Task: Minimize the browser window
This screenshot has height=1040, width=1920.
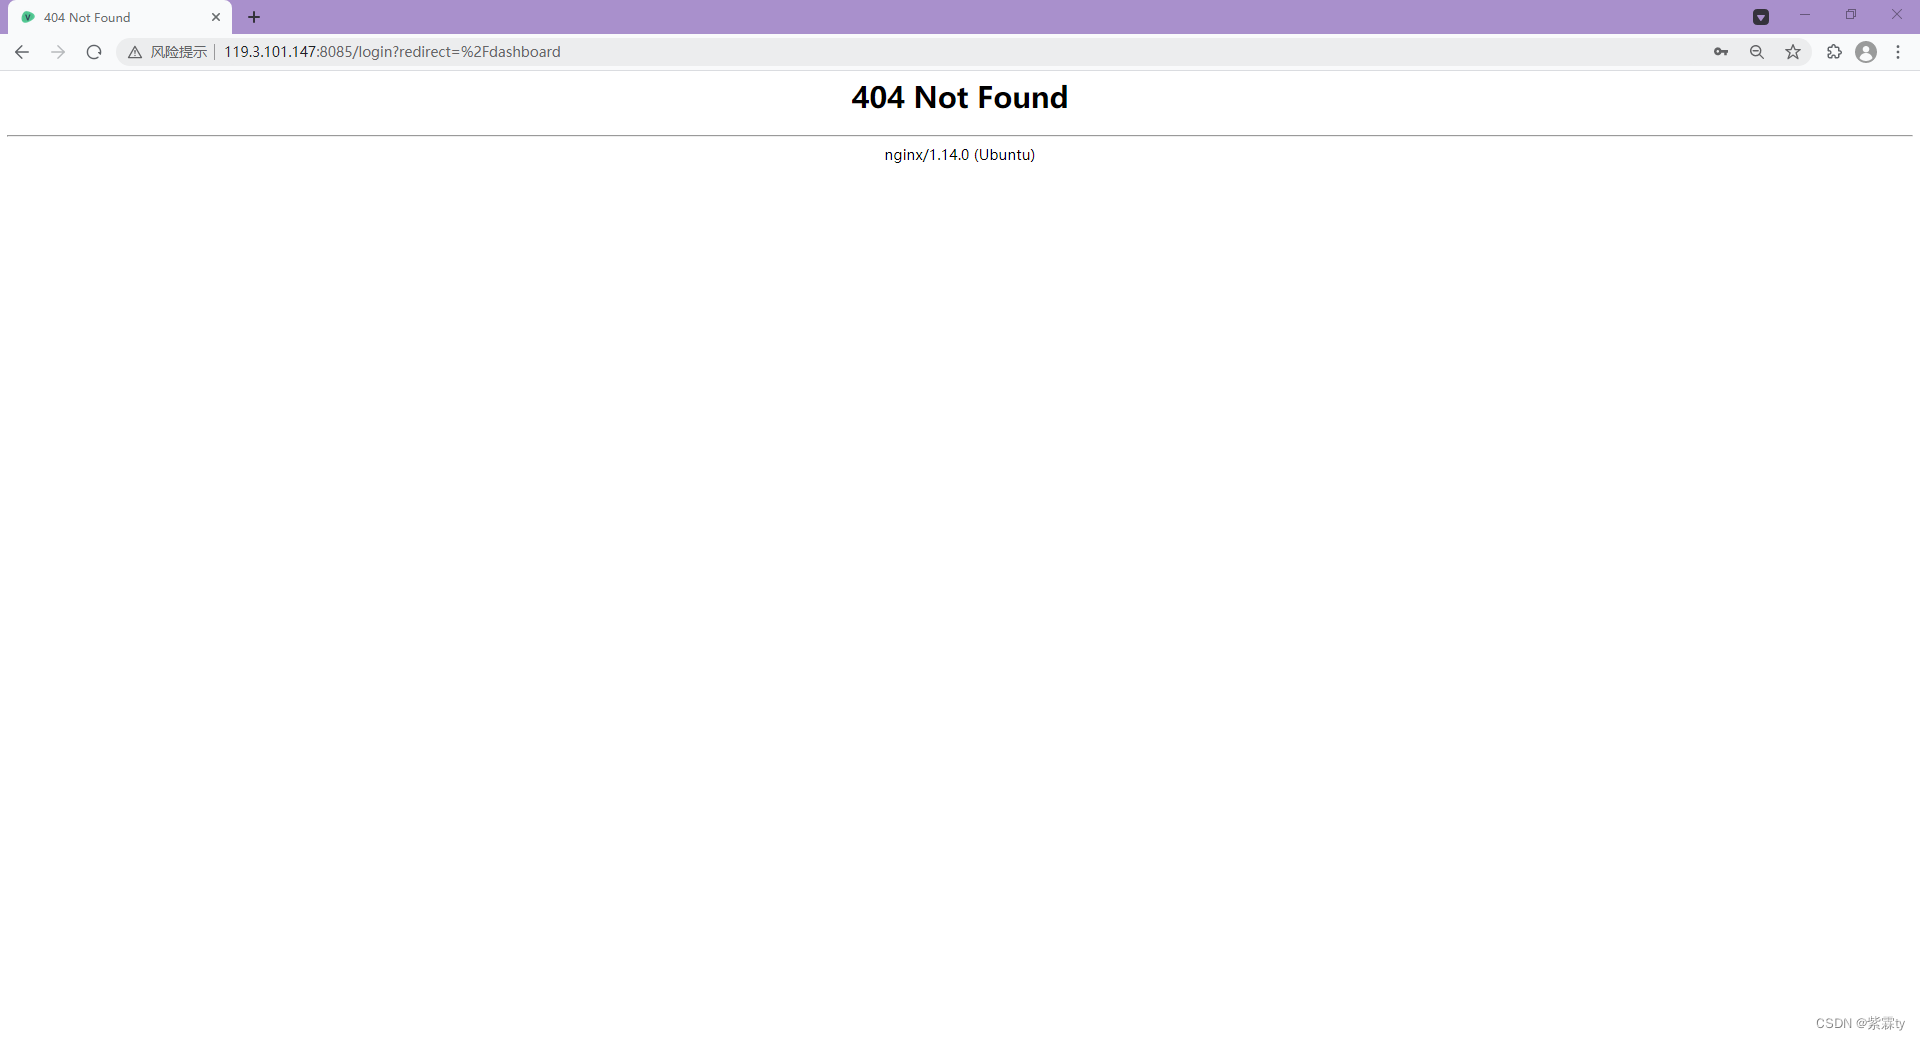Action: [1805, 15]
